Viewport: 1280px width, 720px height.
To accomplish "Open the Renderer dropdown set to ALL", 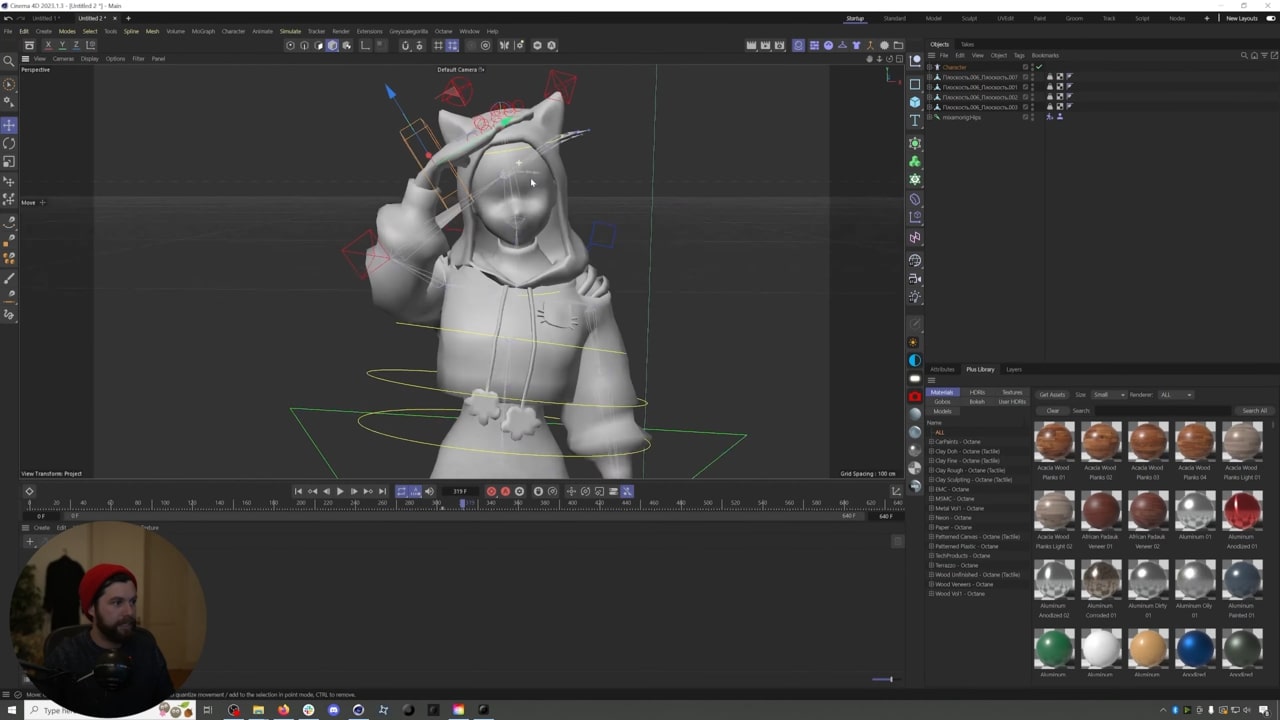I will pos(1176,394).
